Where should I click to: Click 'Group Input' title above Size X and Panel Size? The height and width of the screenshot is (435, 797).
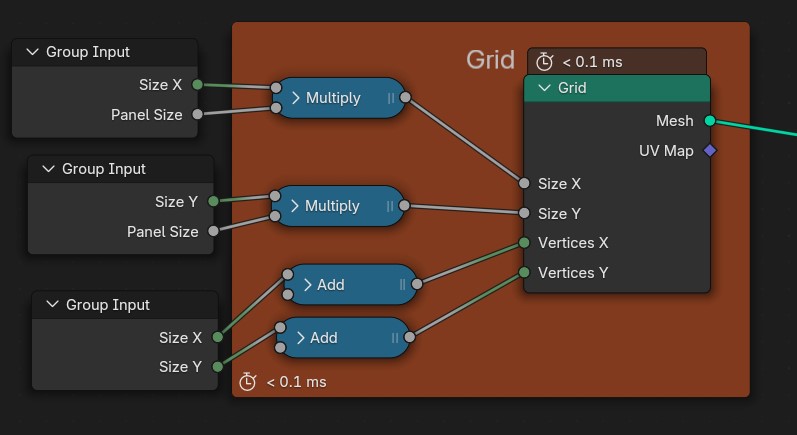[x=88, y=52]
